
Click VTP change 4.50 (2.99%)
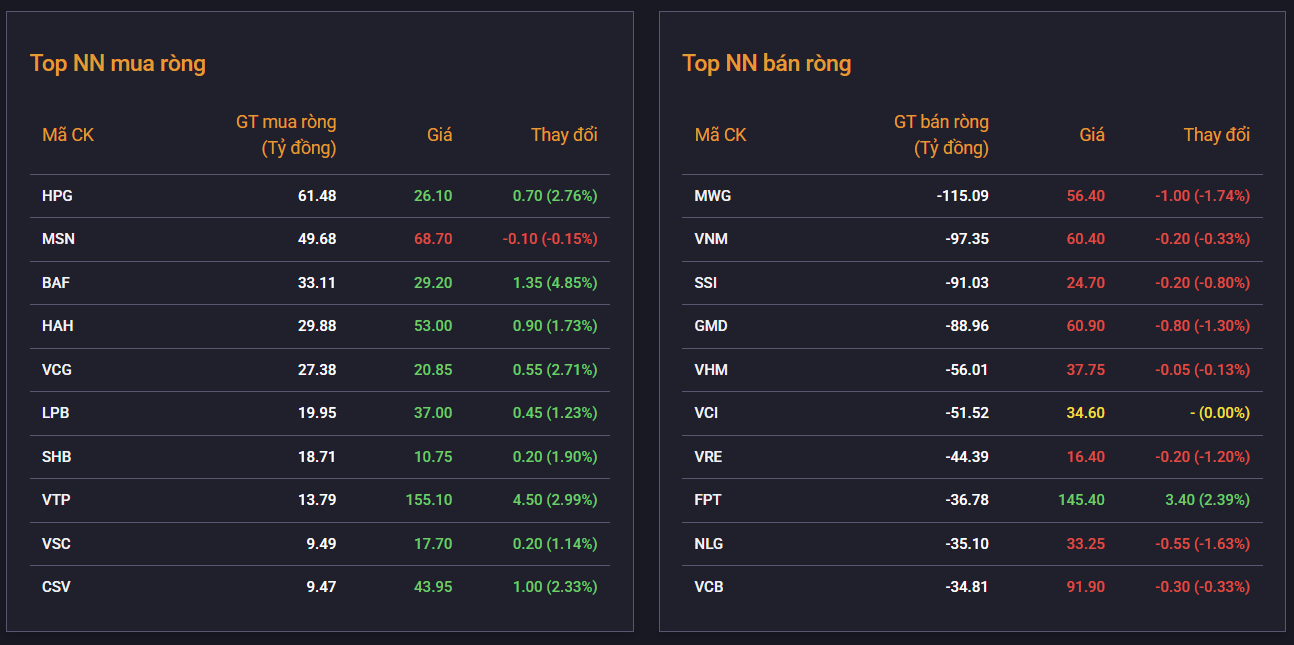tap(555, 500)
